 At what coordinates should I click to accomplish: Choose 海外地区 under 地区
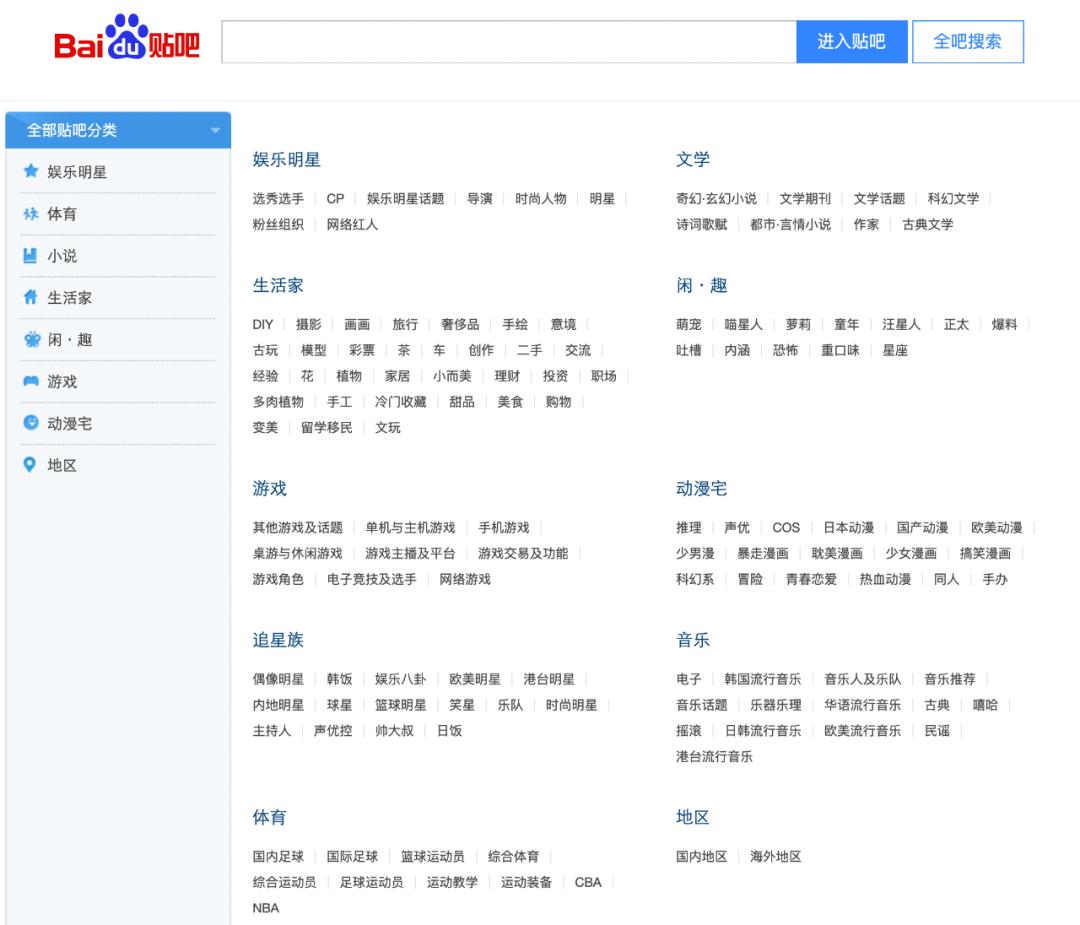coord(776,856)
